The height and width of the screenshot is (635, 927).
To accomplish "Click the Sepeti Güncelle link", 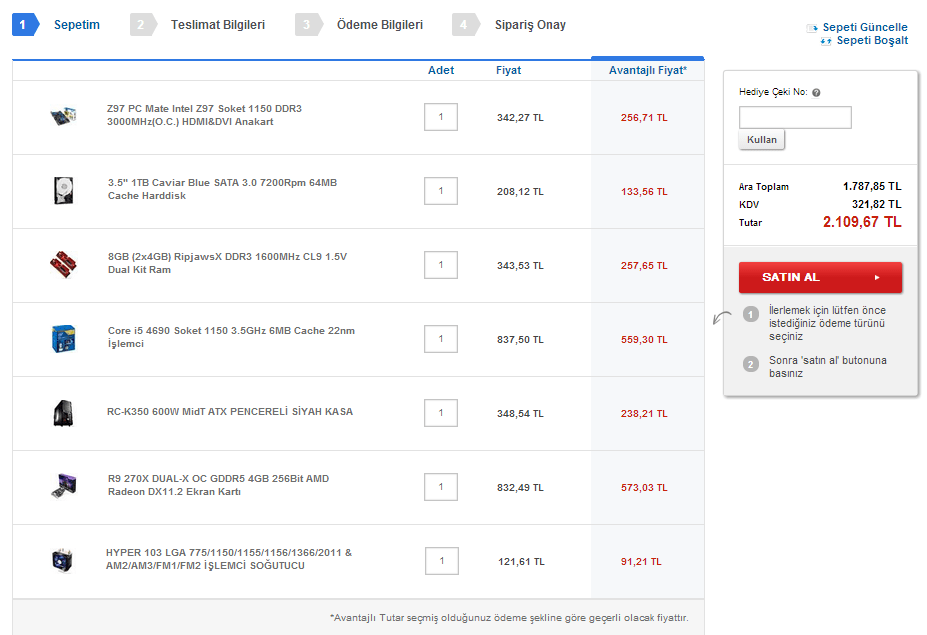I will (864, 27).
